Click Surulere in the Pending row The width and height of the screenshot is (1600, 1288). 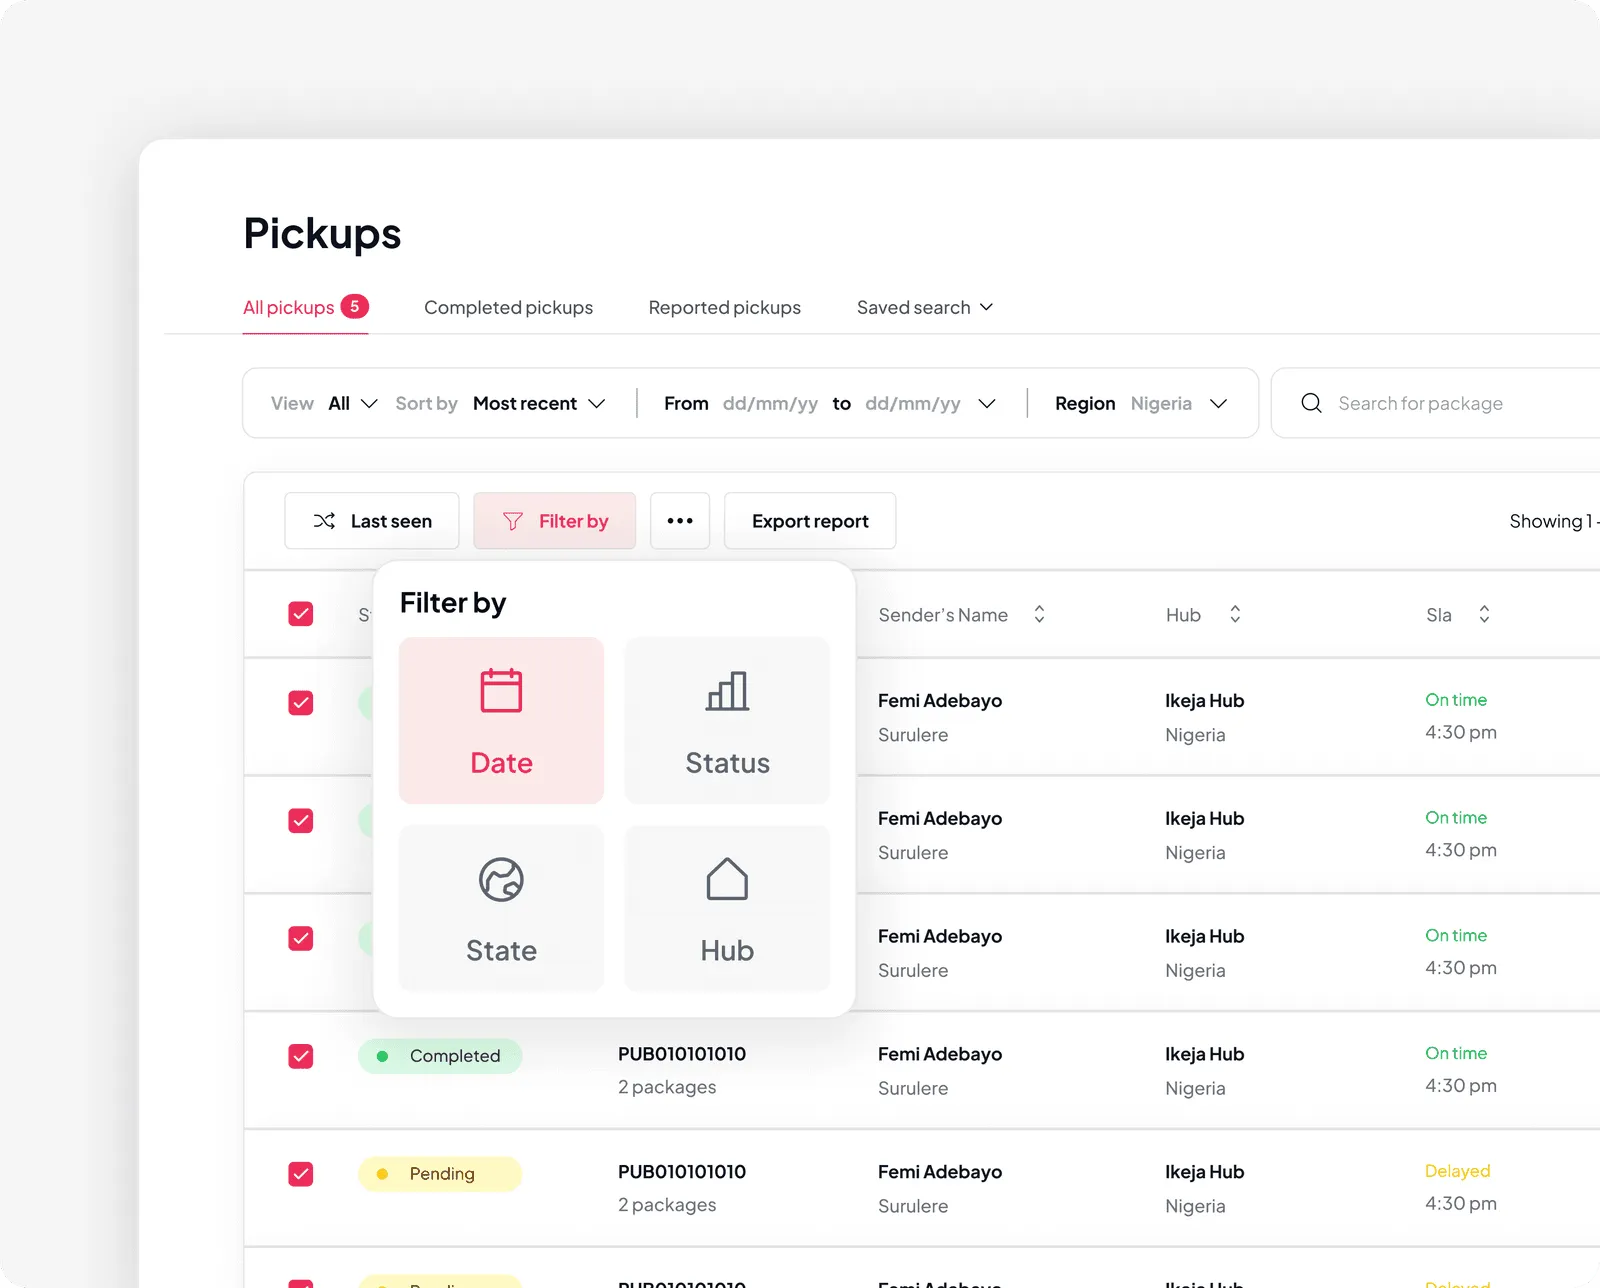[x=913, y=1206]
